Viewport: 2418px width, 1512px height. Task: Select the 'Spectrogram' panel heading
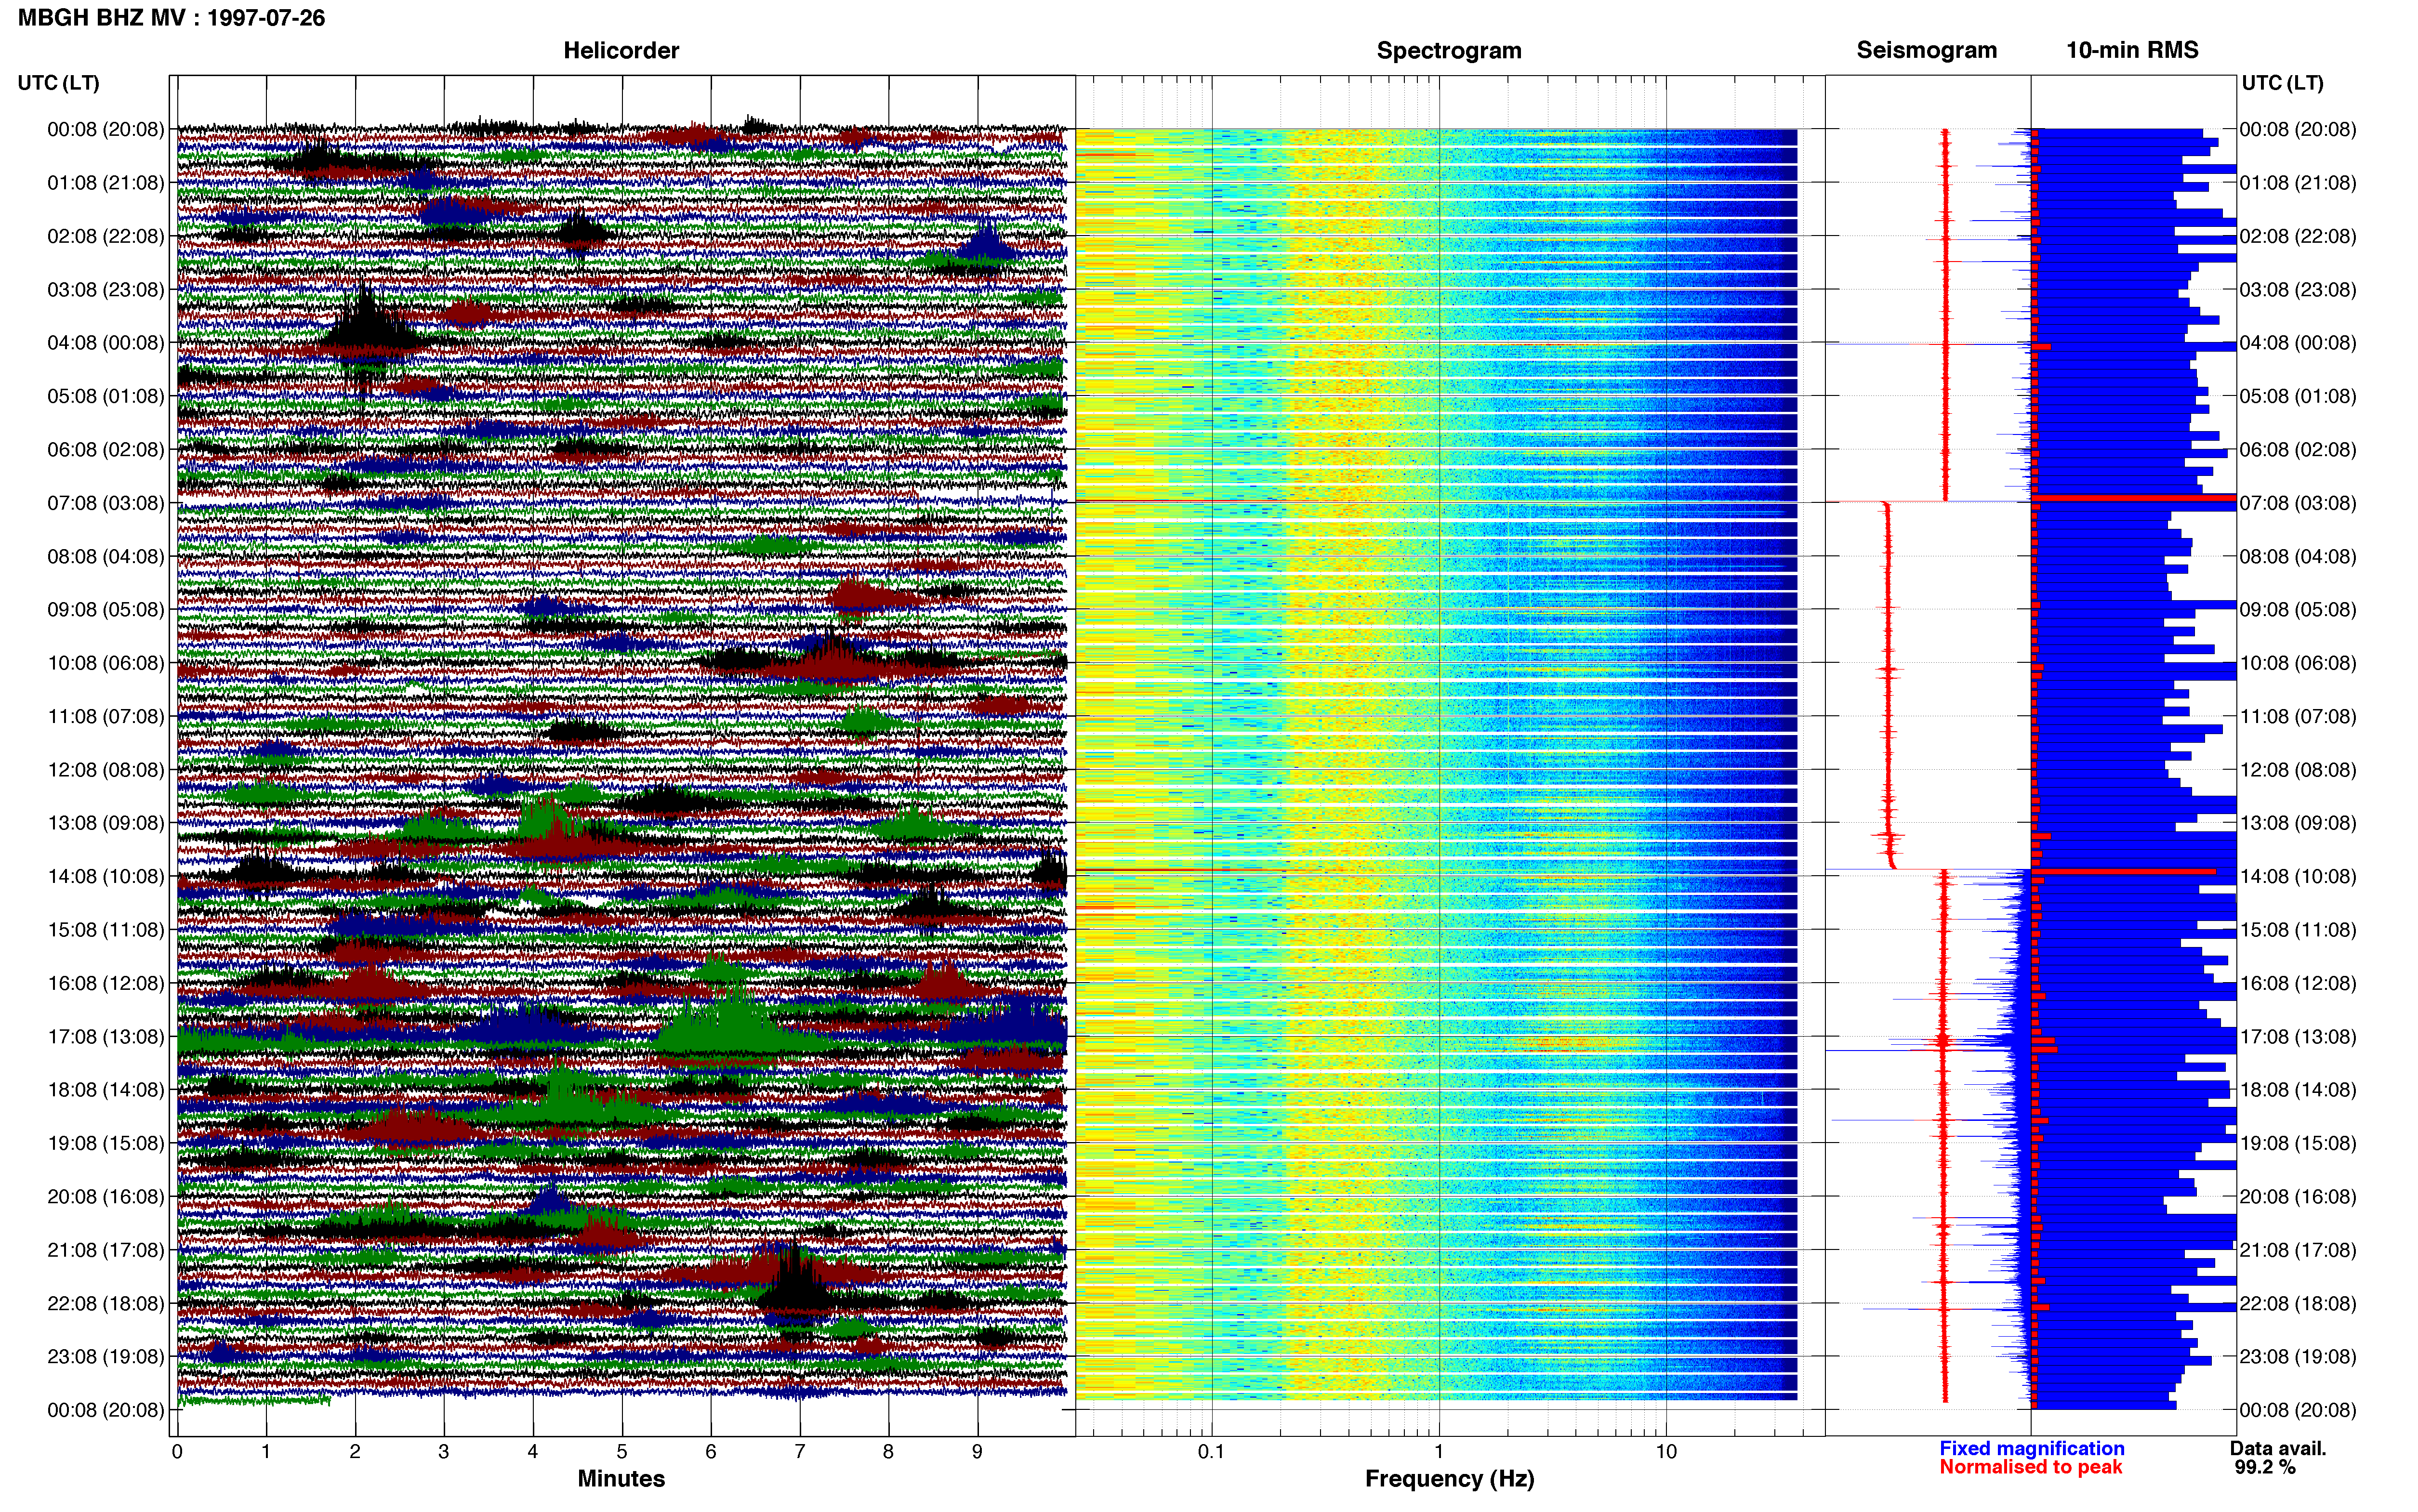coord(1449,50)
